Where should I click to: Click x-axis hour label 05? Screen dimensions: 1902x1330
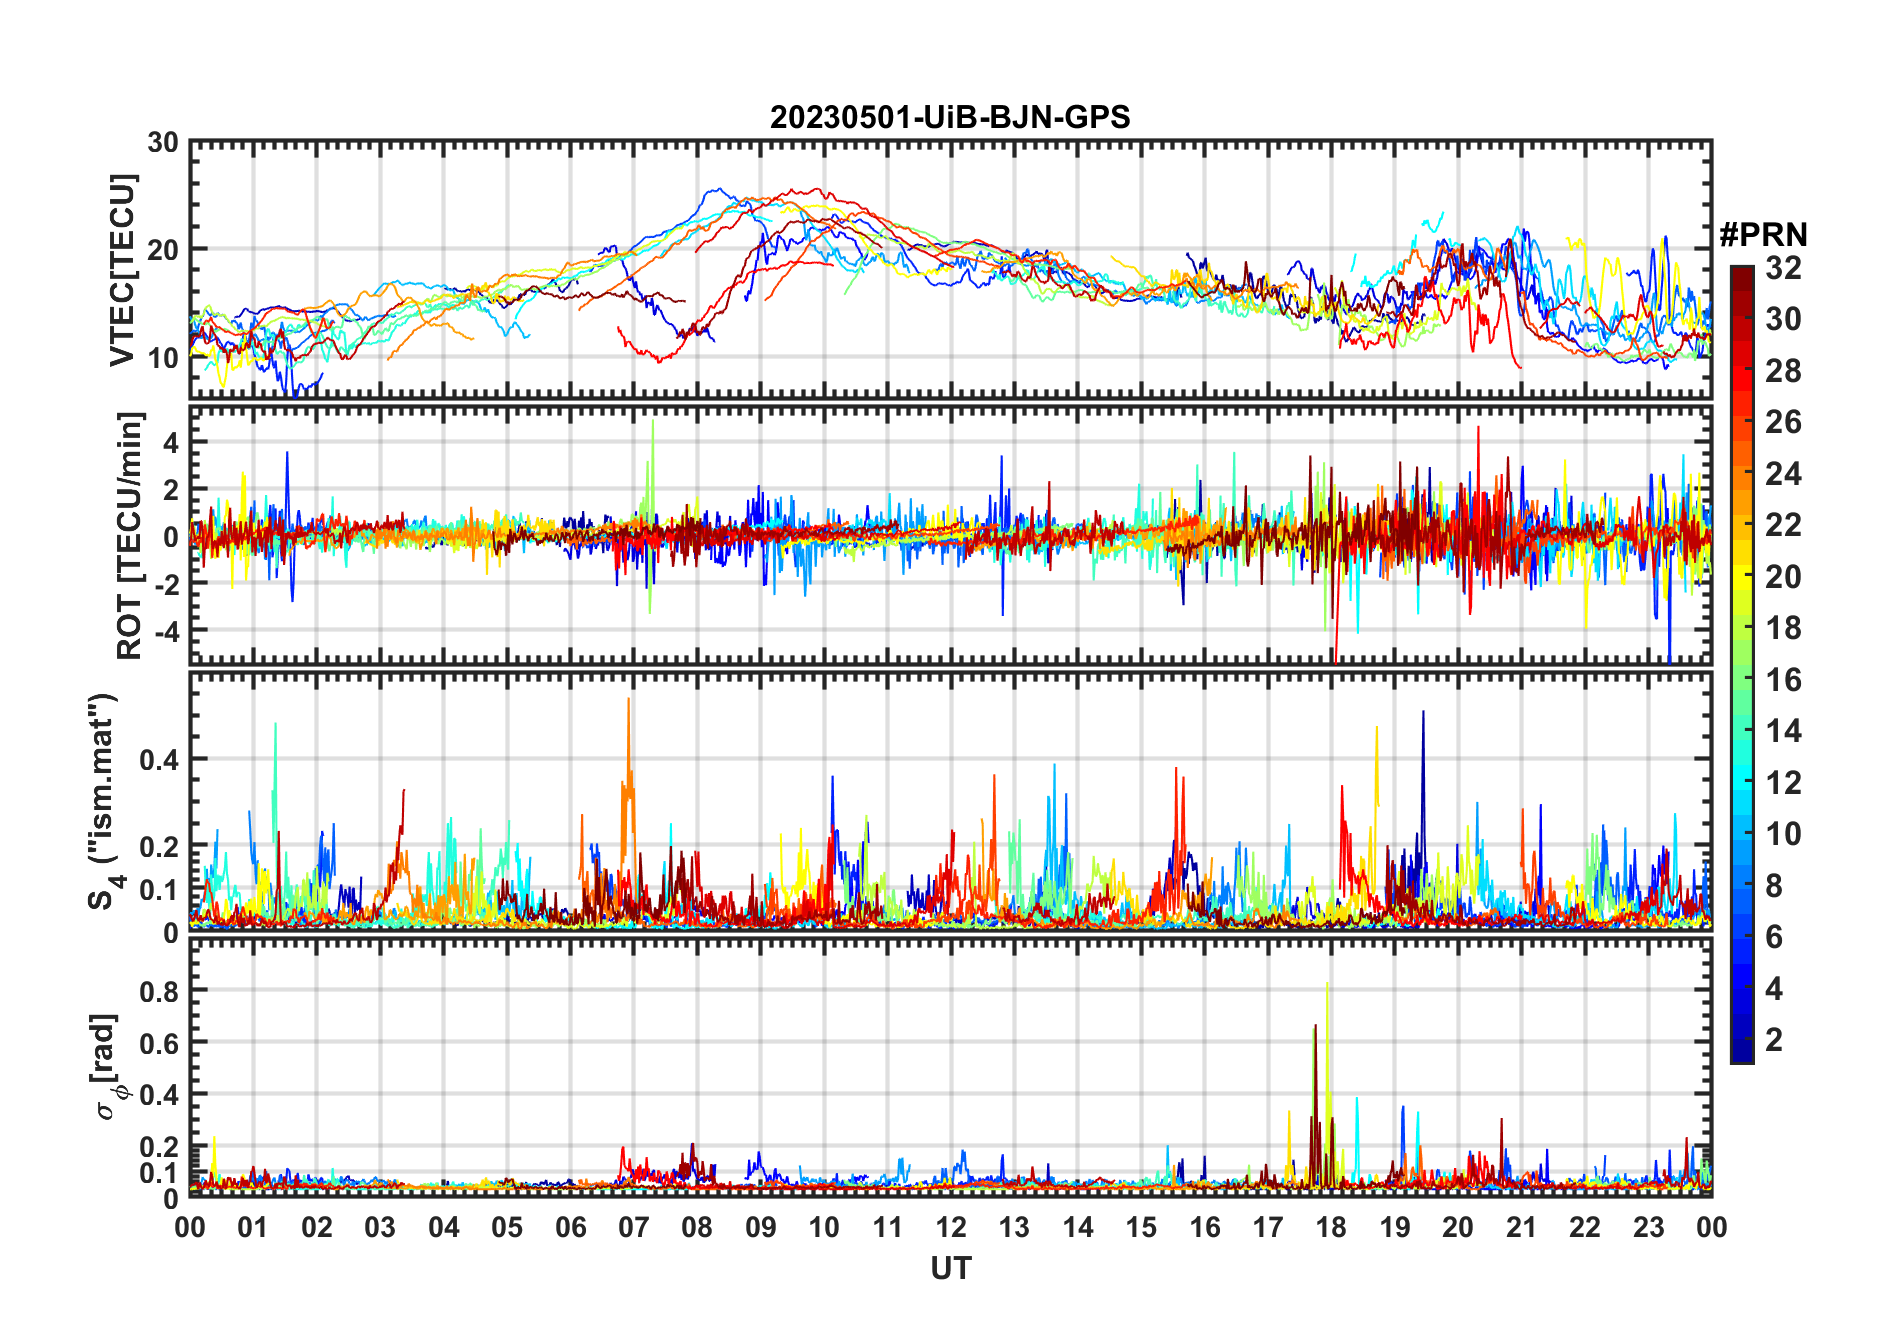507,1227
